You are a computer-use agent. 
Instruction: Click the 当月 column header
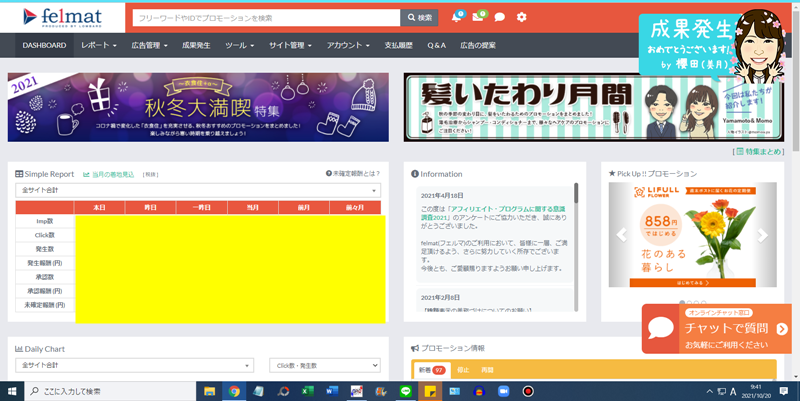[253, 208]
